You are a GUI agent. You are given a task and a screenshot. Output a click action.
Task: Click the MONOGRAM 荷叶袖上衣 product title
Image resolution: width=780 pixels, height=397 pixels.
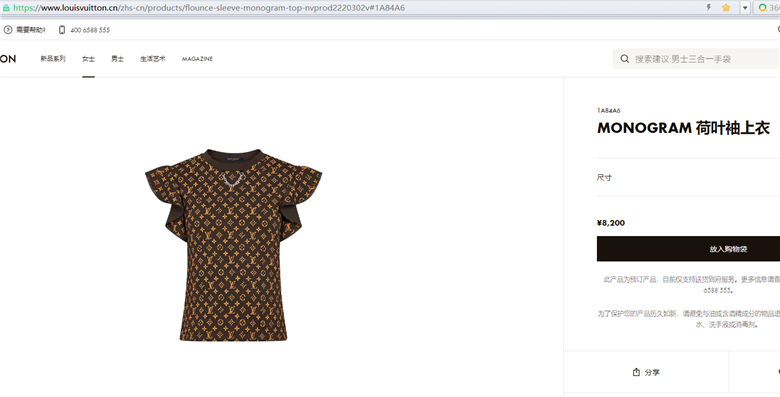pos(683,128)
